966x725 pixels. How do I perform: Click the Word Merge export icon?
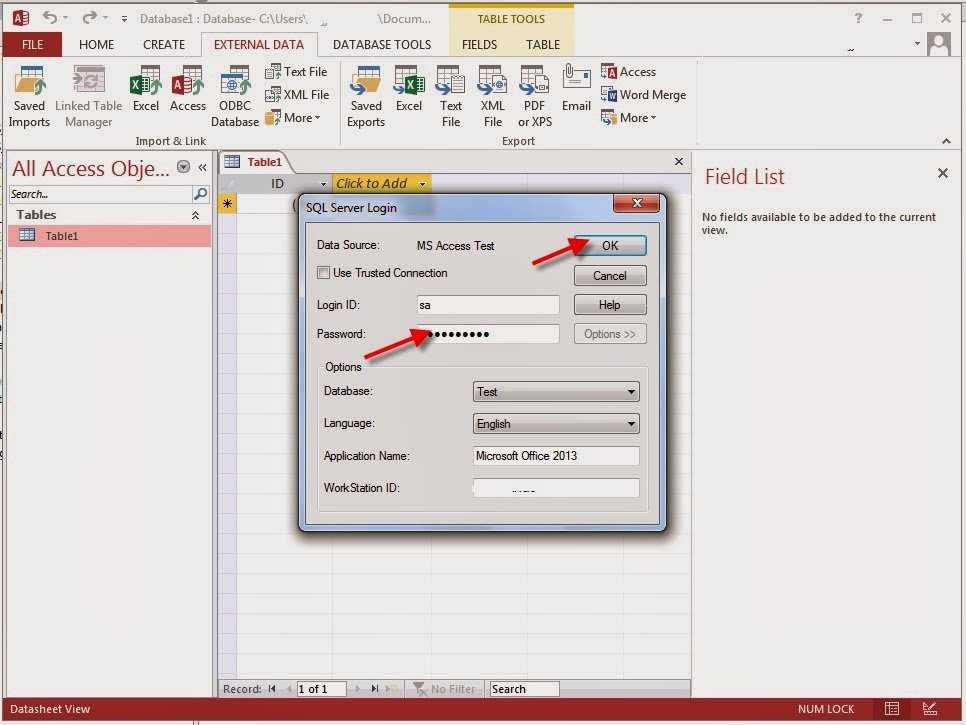[645, 95]
